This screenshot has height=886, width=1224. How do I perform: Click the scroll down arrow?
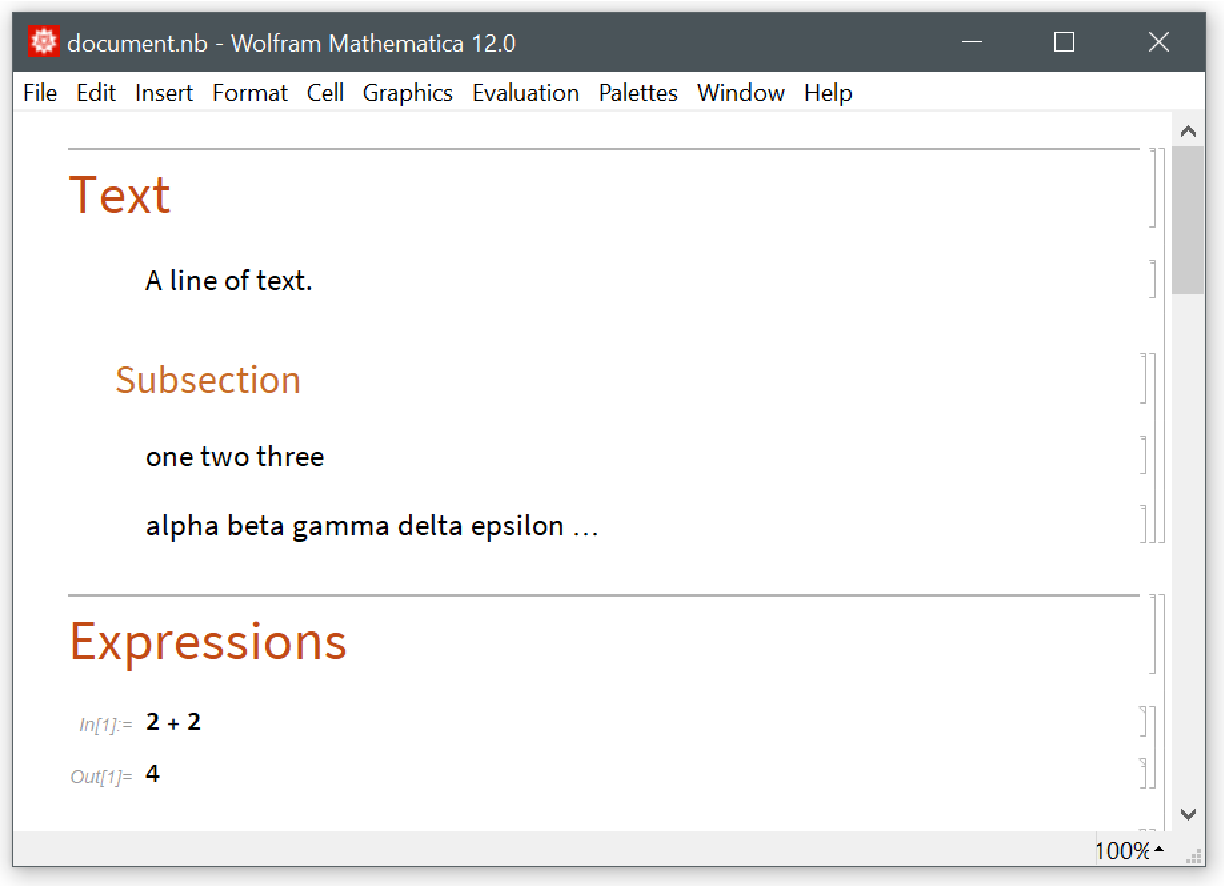(1188, 814)
